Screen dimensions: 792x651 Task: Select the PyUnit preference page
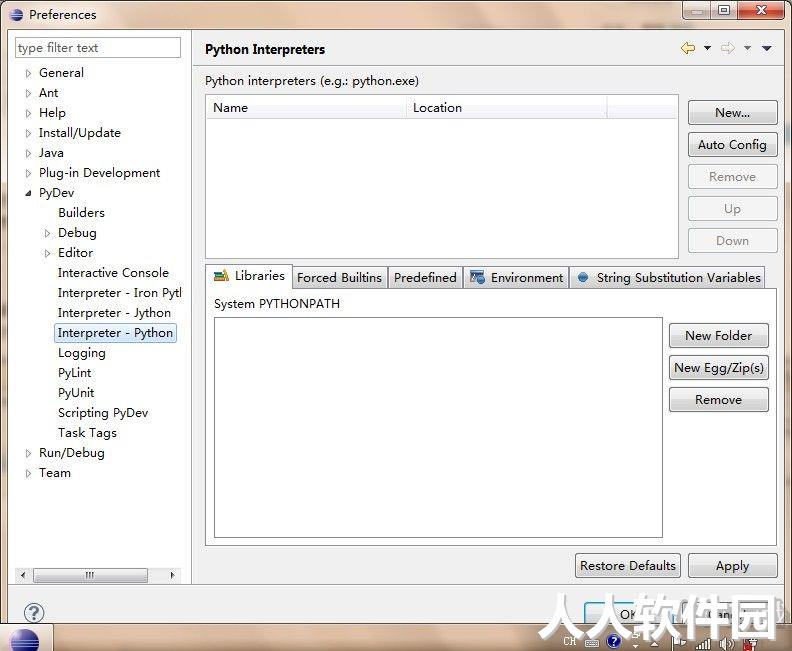coord(76,392)
